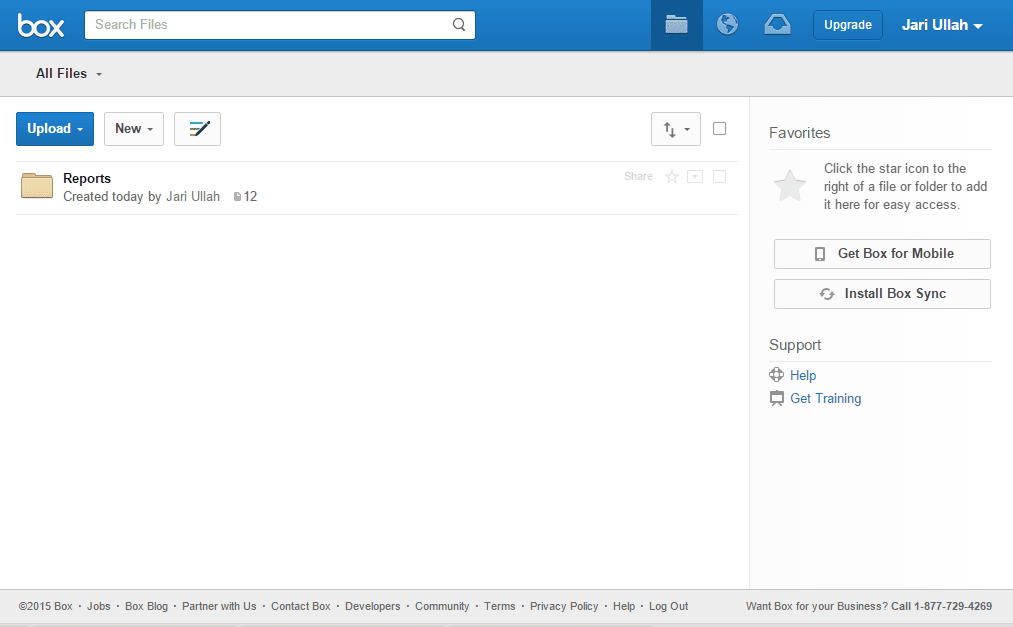Click the Get Training presentation icon

click(x=777, y=398)
